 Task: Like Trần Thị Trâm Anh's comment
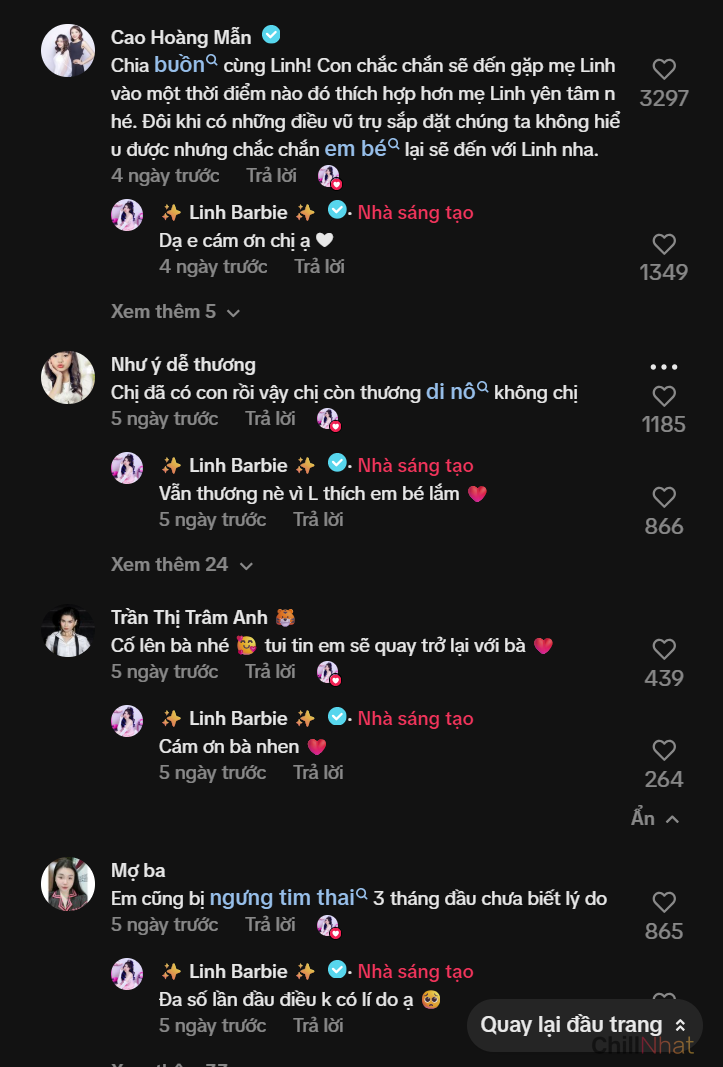point(664,649)
